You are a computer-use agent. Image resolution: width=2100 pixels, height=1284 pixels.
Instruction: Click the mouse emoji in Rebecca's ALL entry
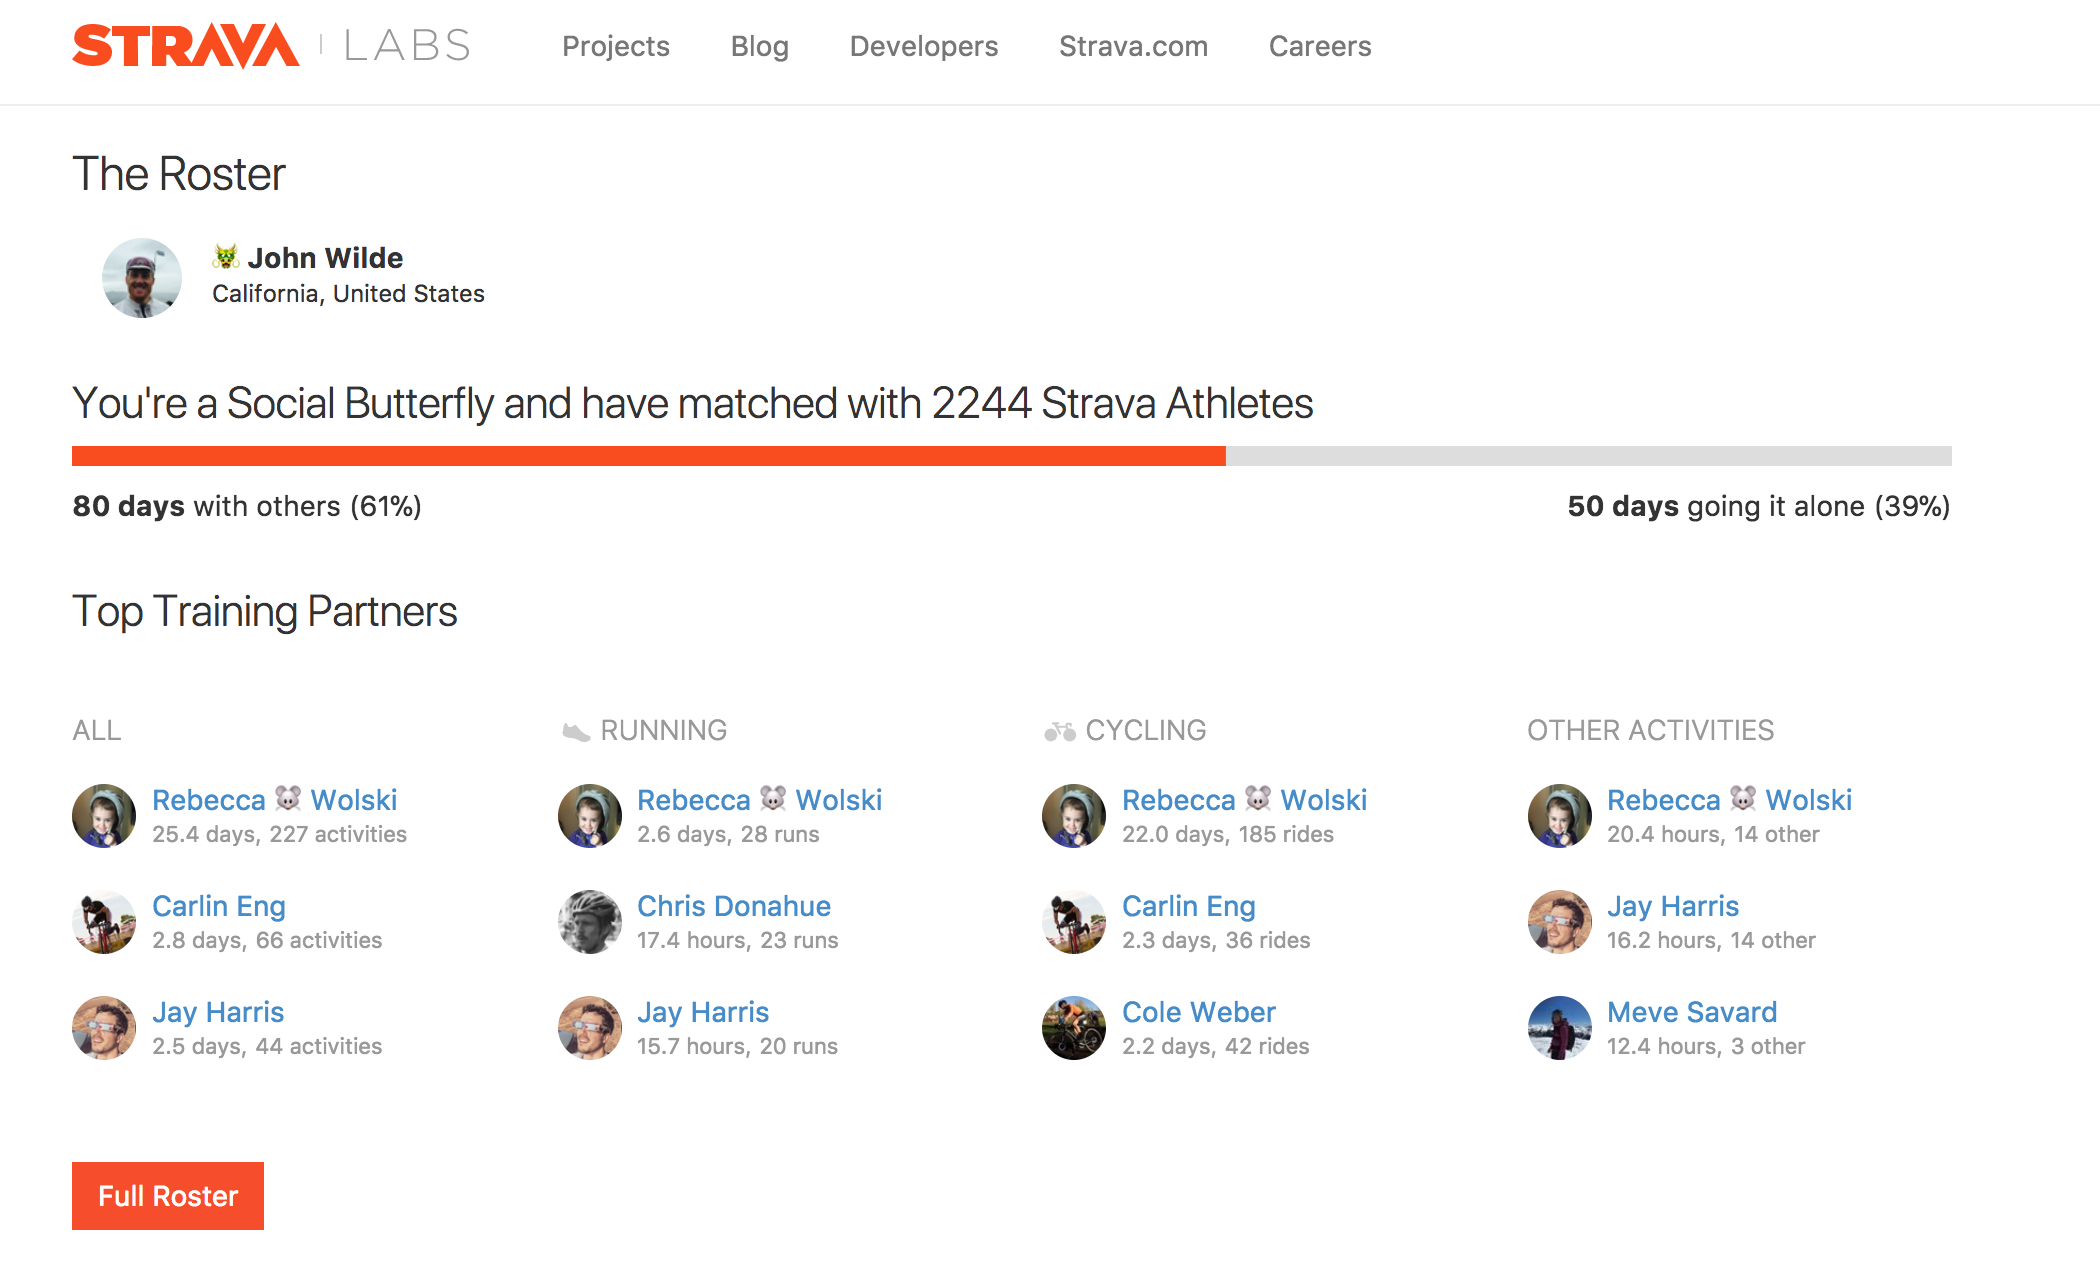(288, 798)
